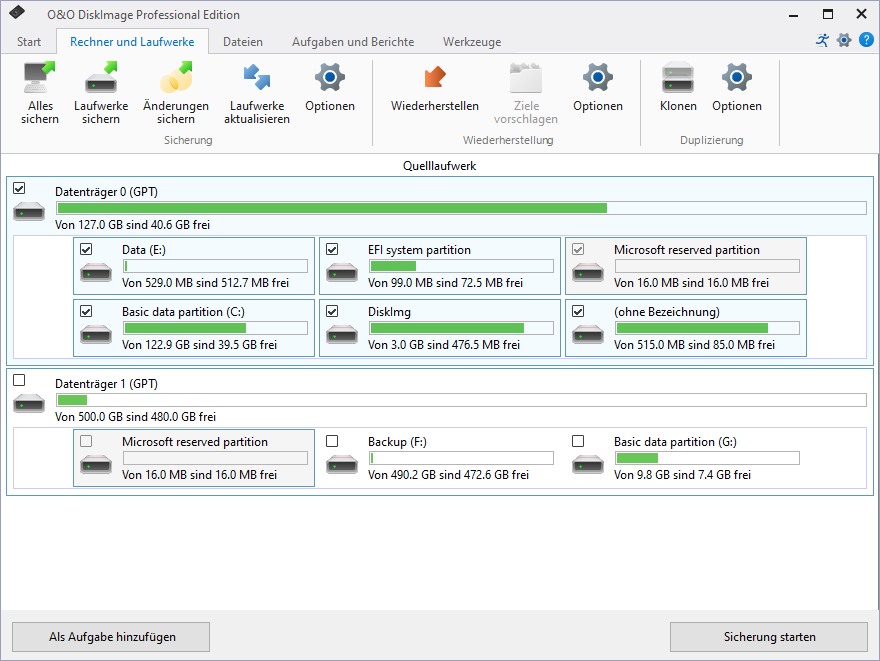Click the Datenträger 0 disk icon
Image resolution: width=880 pixels, height=661 pixels.
pos(29,212)
